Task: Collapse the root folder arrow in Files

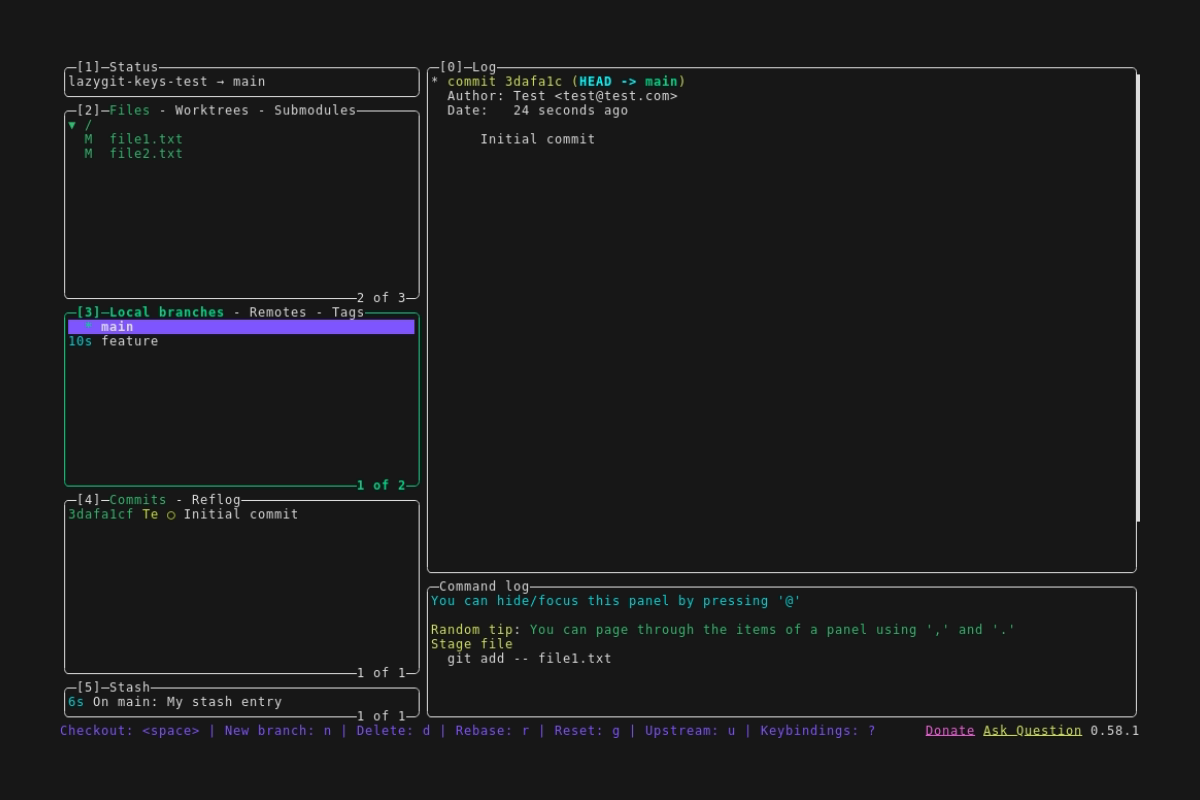Action: 72,125
